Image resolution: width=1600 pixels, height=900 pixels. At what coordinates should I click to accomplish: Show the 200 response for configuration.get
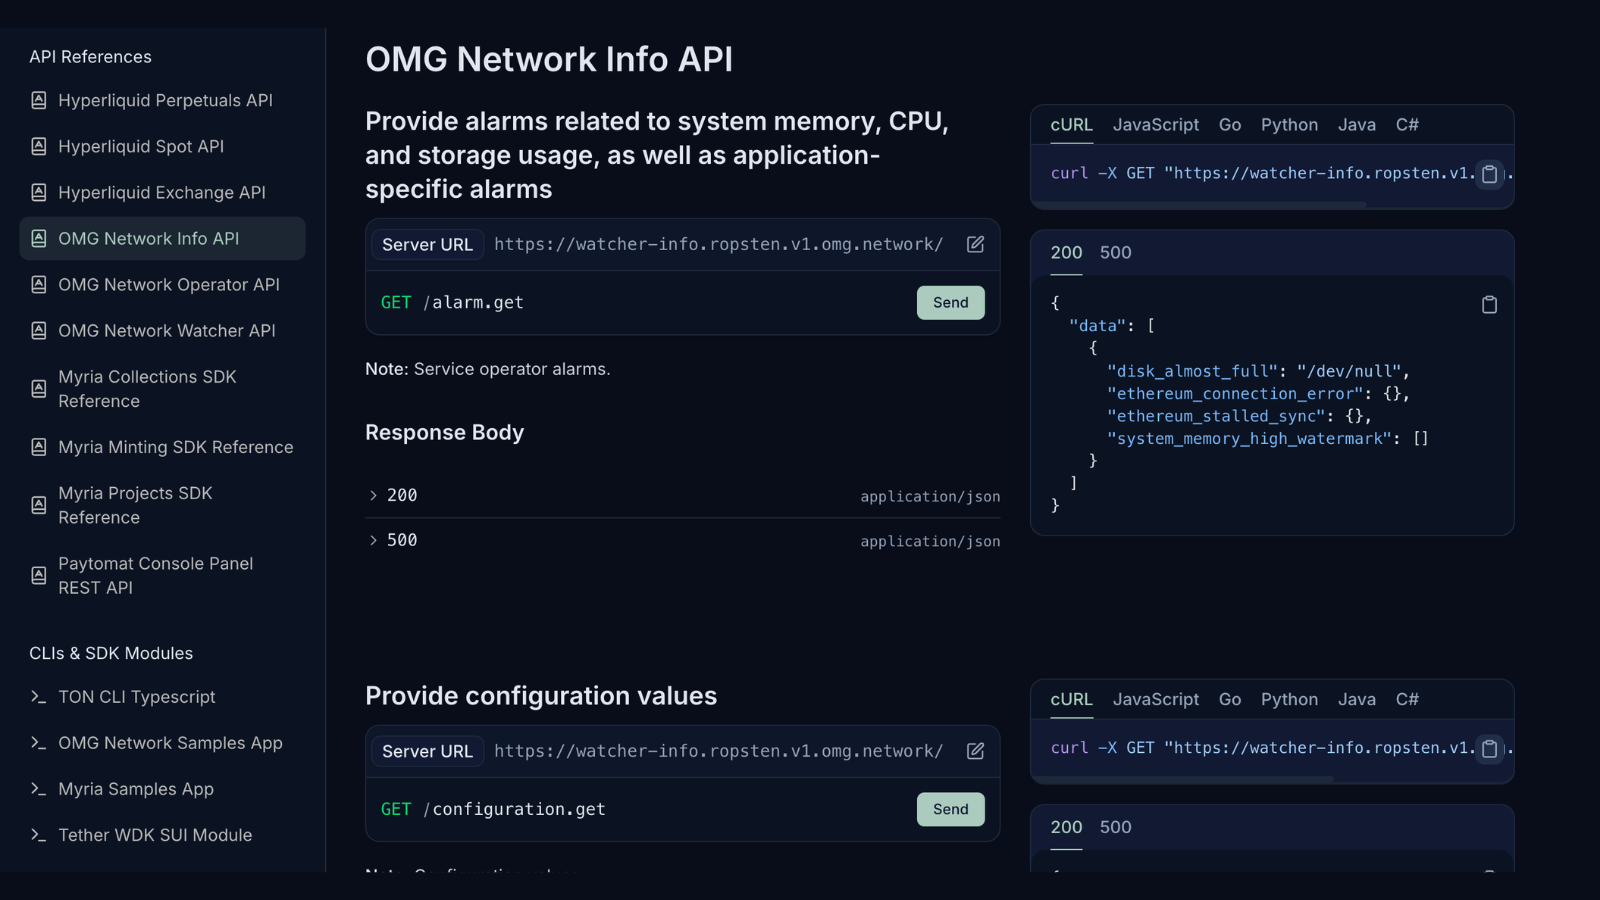click(1066, 828)
